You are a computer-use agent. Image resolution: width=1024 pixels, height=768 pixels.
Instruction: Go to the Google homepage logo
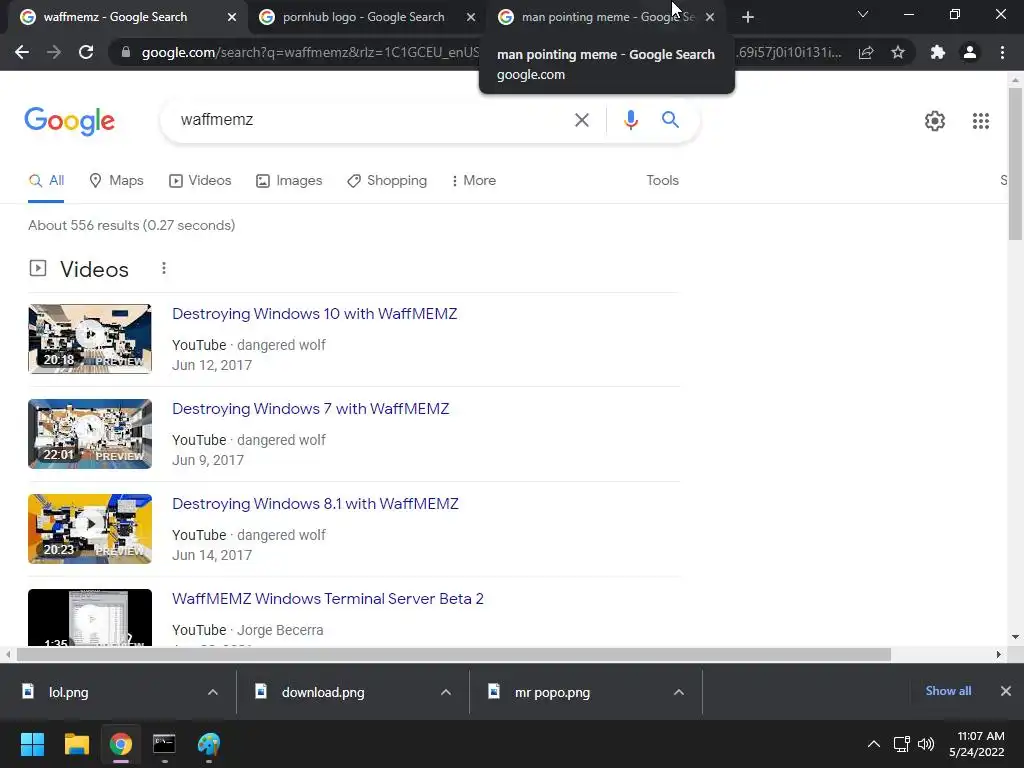tap(69, 121)
